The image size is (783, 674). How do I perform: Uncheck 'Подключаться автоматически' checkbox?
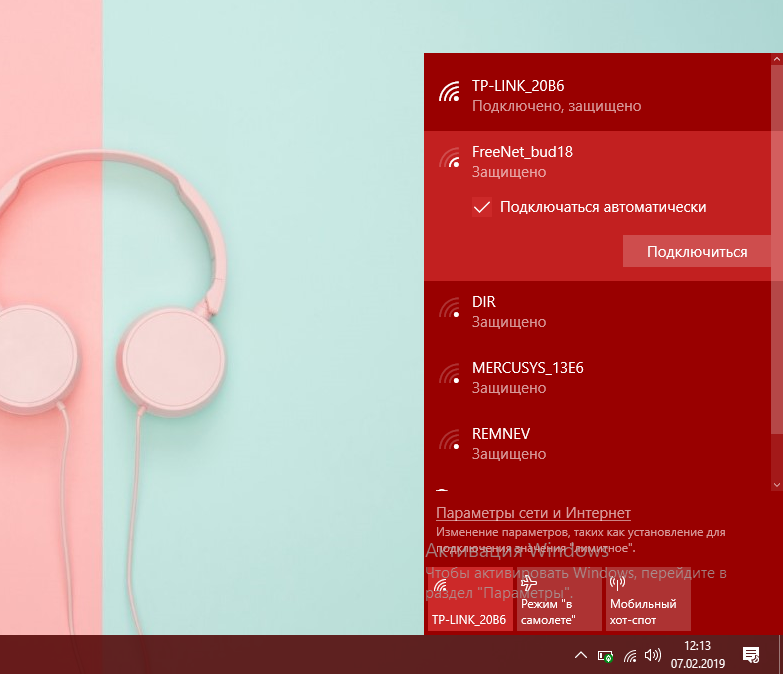pos(482,207)
